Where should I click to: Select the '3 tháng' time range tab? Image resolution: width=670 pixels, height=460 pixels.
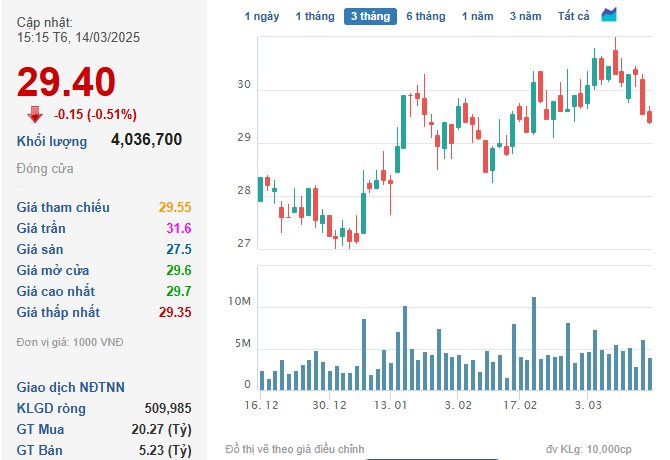tap(370, 16)
